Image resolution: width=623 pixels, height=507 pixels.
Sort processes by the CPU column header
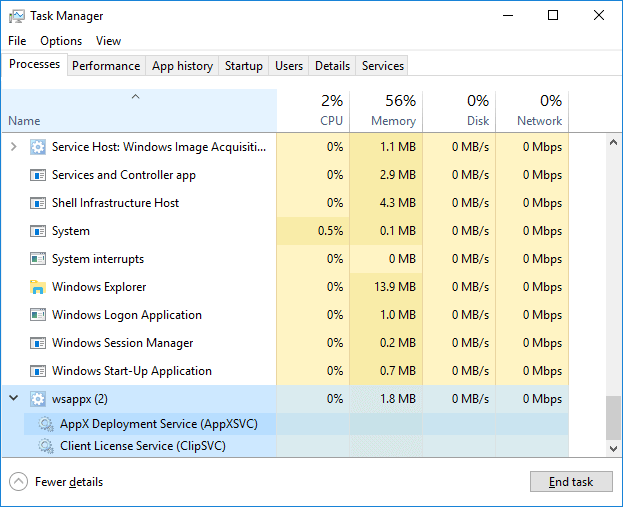click(x=313, y=110)
